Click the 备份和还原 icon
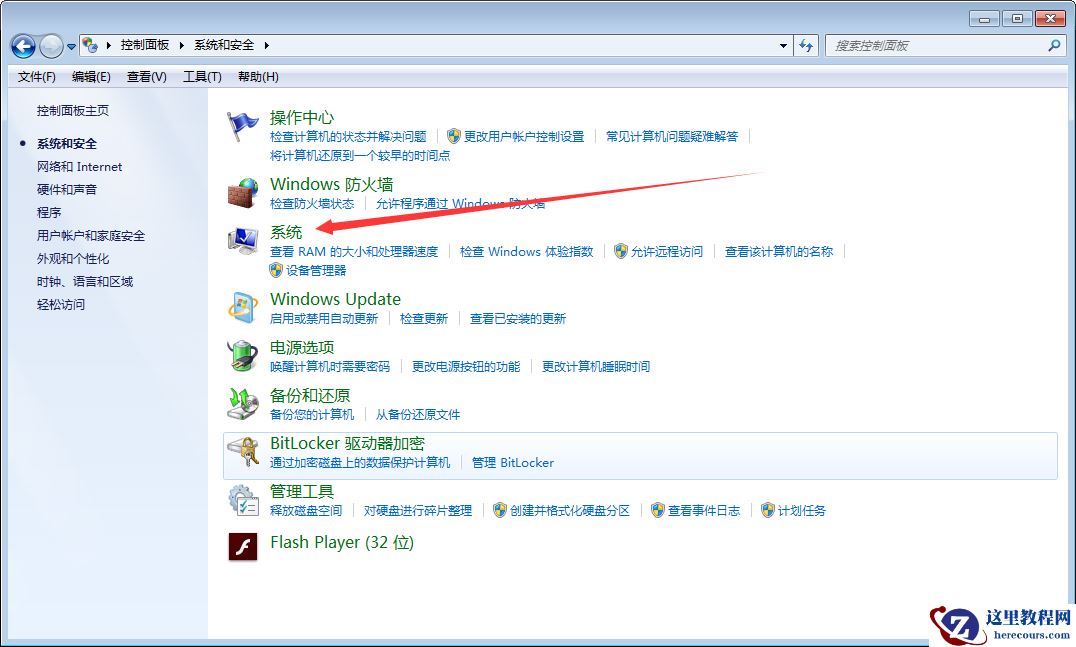The width and height of the screenshot is (1076, 647). [241, 404]
